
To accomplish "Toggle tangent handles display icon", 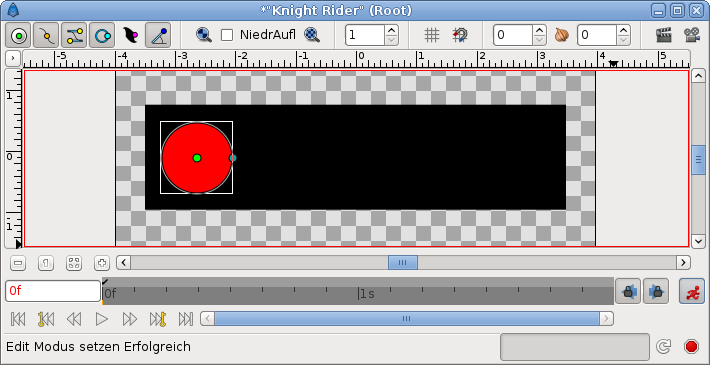I will click(74, 35).
